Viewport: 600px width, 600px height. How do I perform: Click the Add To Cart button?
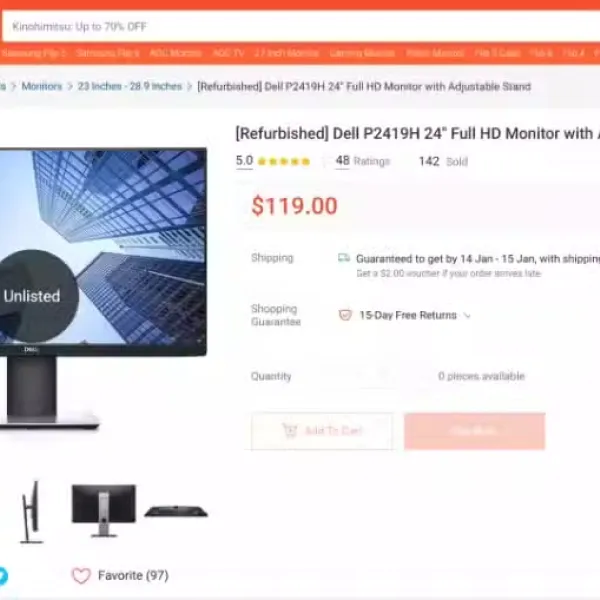(x=322, y=431)
